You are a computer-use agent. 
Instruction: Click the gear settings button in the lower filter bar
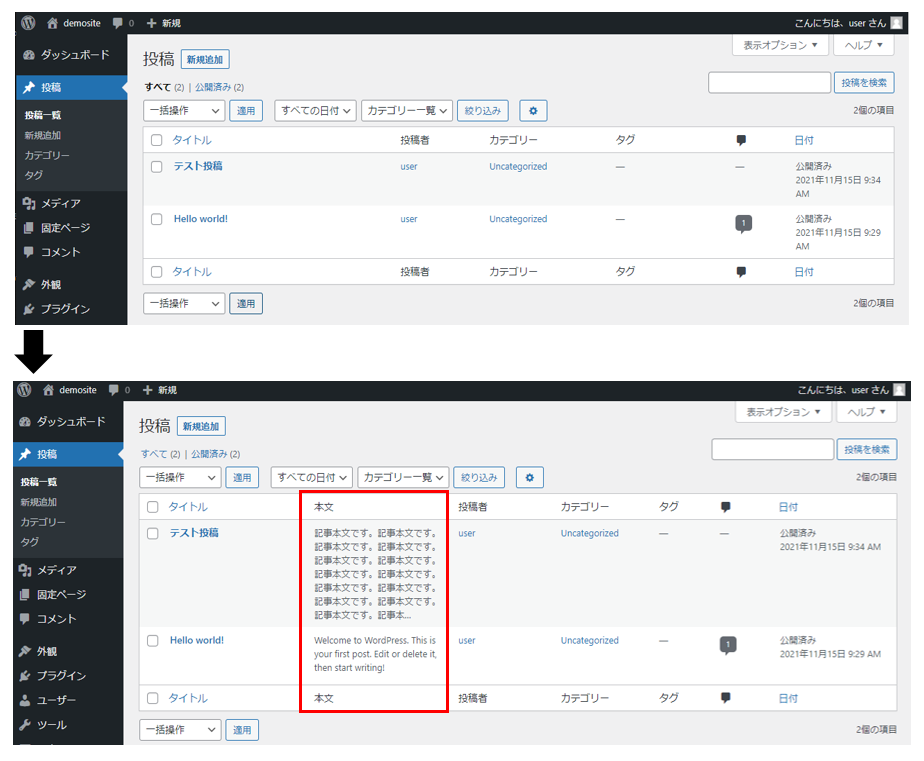coord(529,478)
